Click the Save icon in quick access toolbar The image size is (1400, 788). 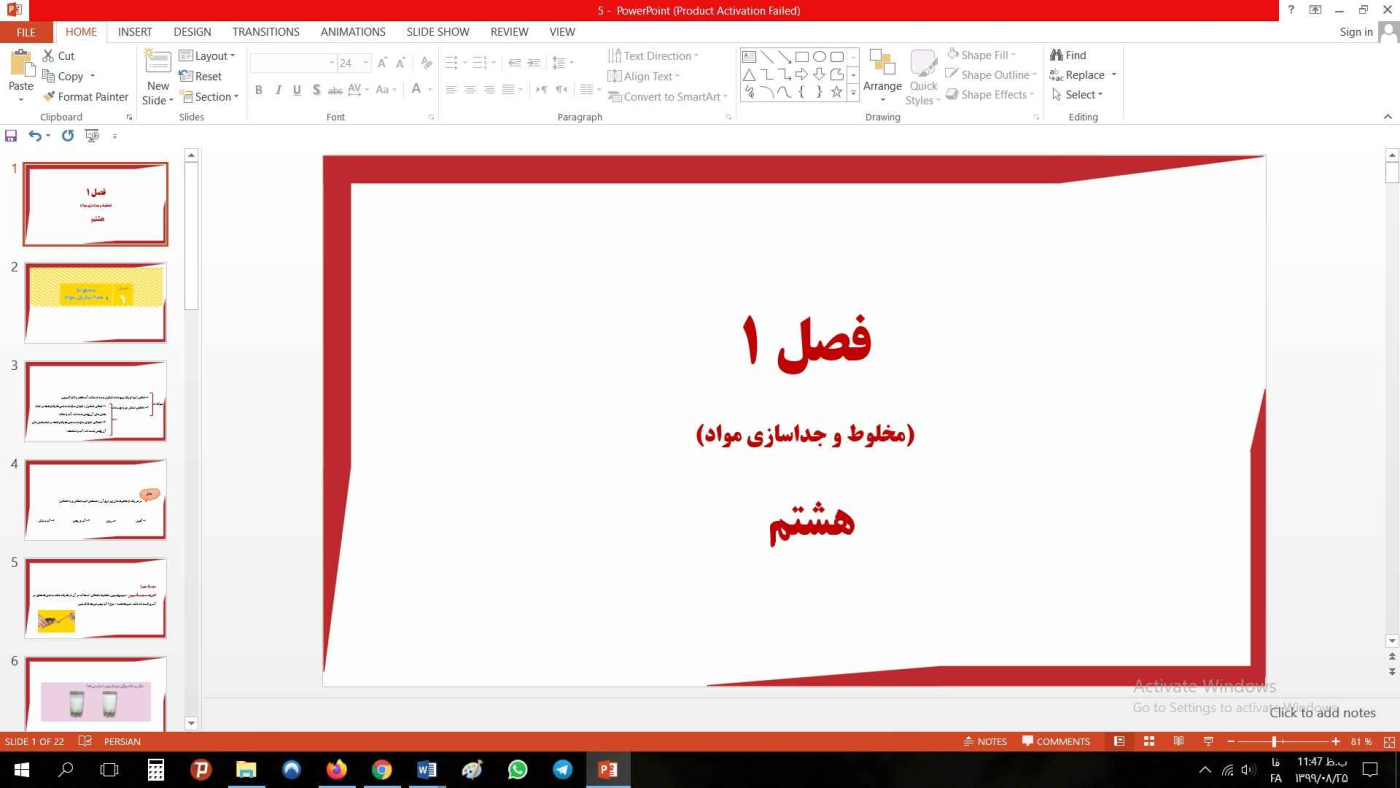point(11,136)
